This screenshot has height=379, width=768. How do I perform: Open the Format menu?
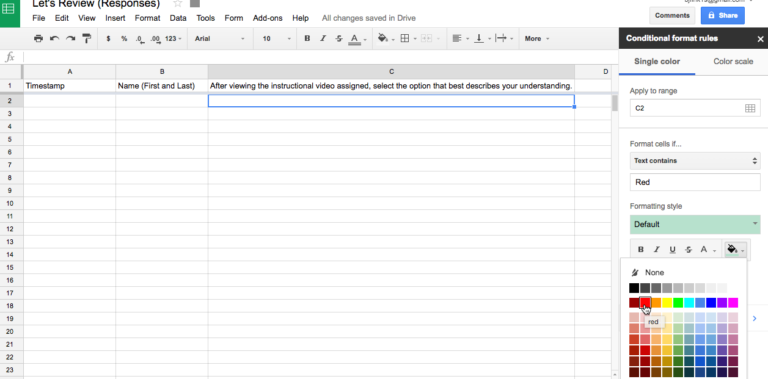(x=147, y=18)
